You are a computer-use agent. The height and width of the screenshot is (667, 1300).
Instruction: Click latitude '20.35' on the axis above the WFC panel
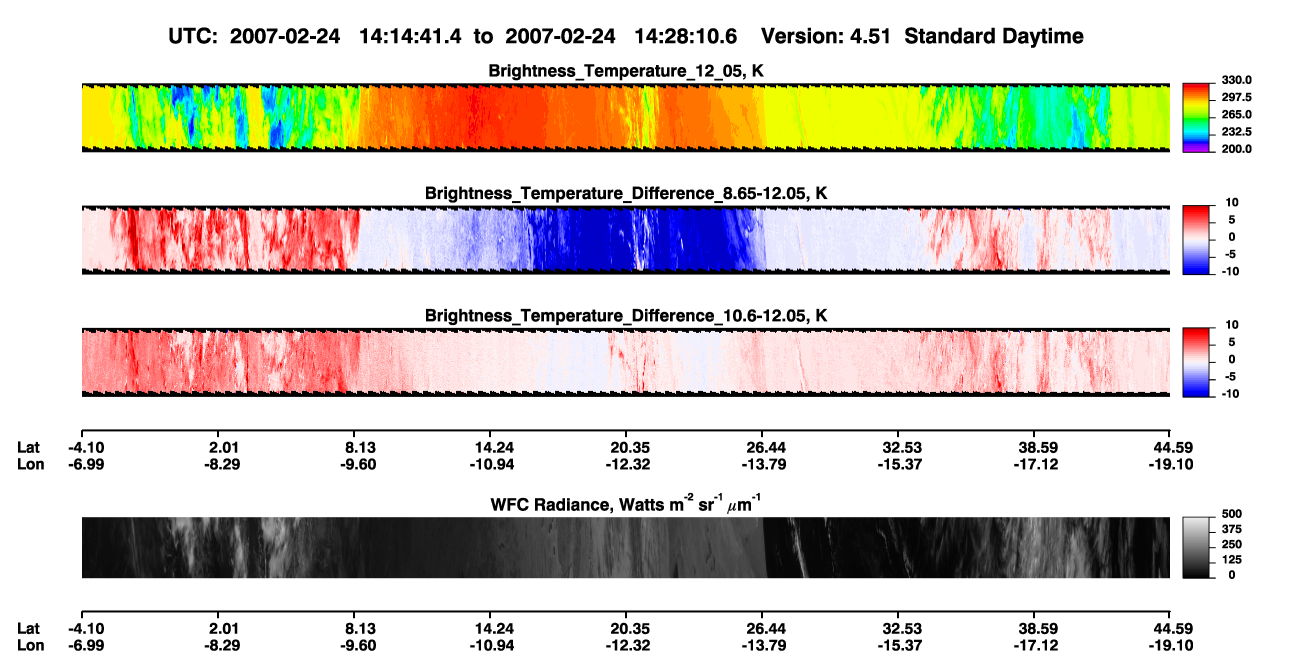[x=625, y=448]
